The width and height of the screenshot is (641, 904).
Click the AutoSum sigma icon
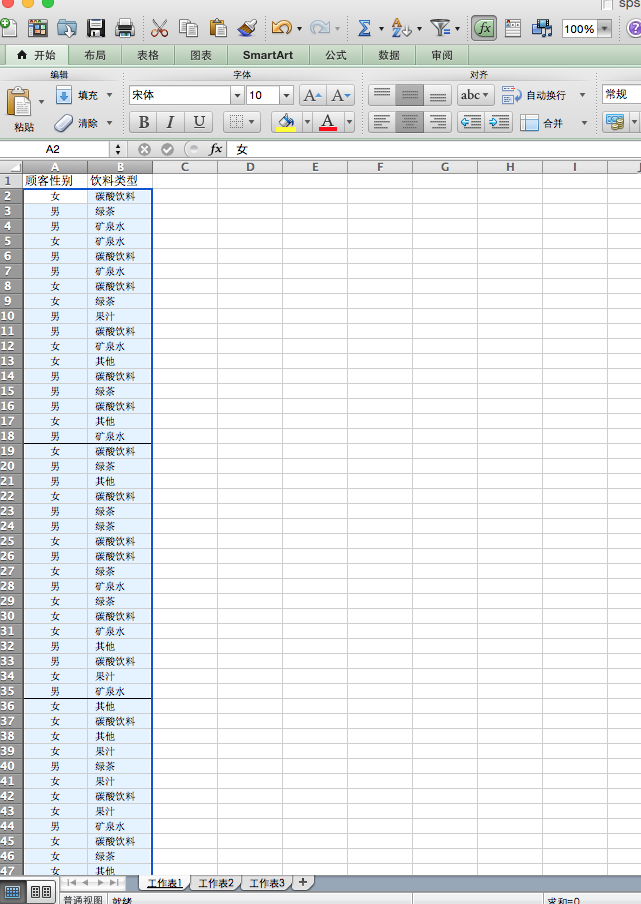(364, 28)
